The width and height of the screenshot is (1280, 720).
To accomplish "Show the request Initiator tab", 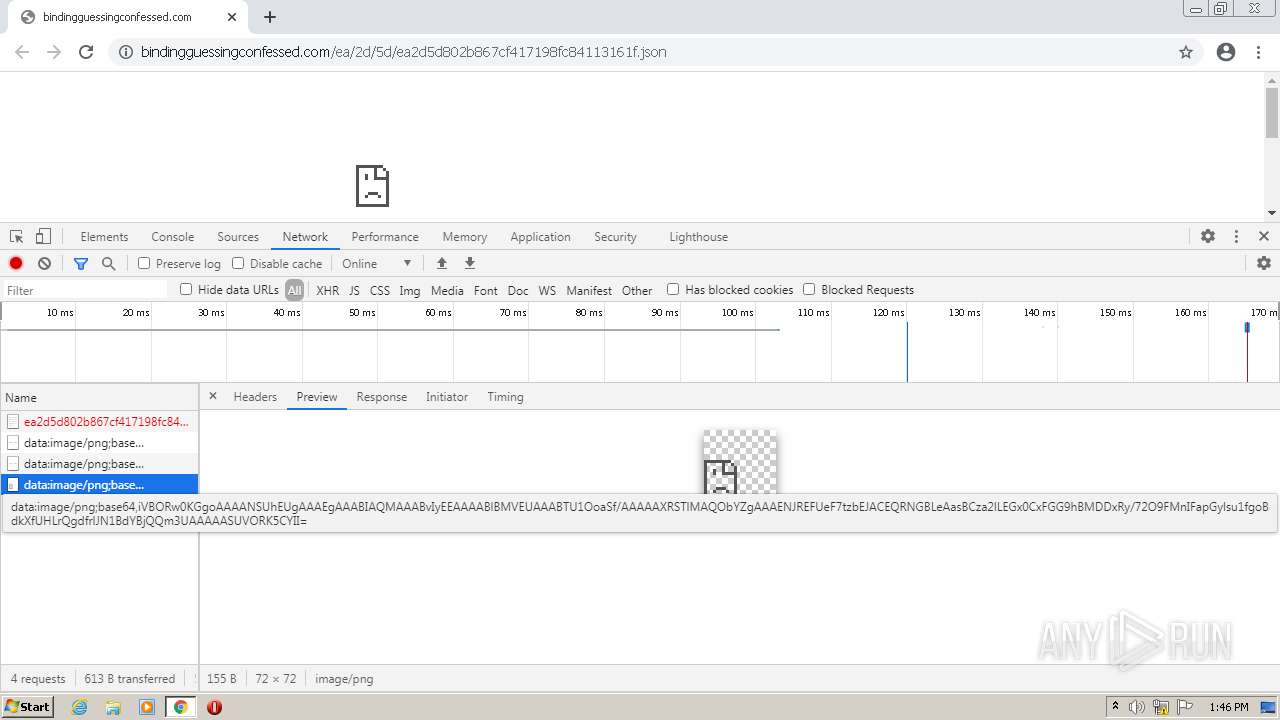I will [x=447, y=397].
